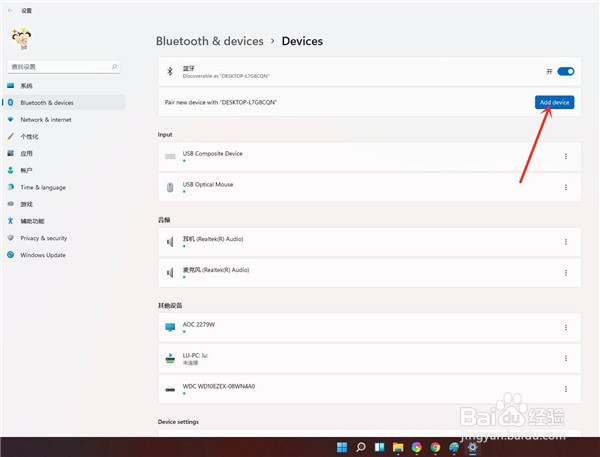Open more options for USB Composite Device
This screenshot has height=457, width=600.
pyautogui.click(x=566, y=157)
